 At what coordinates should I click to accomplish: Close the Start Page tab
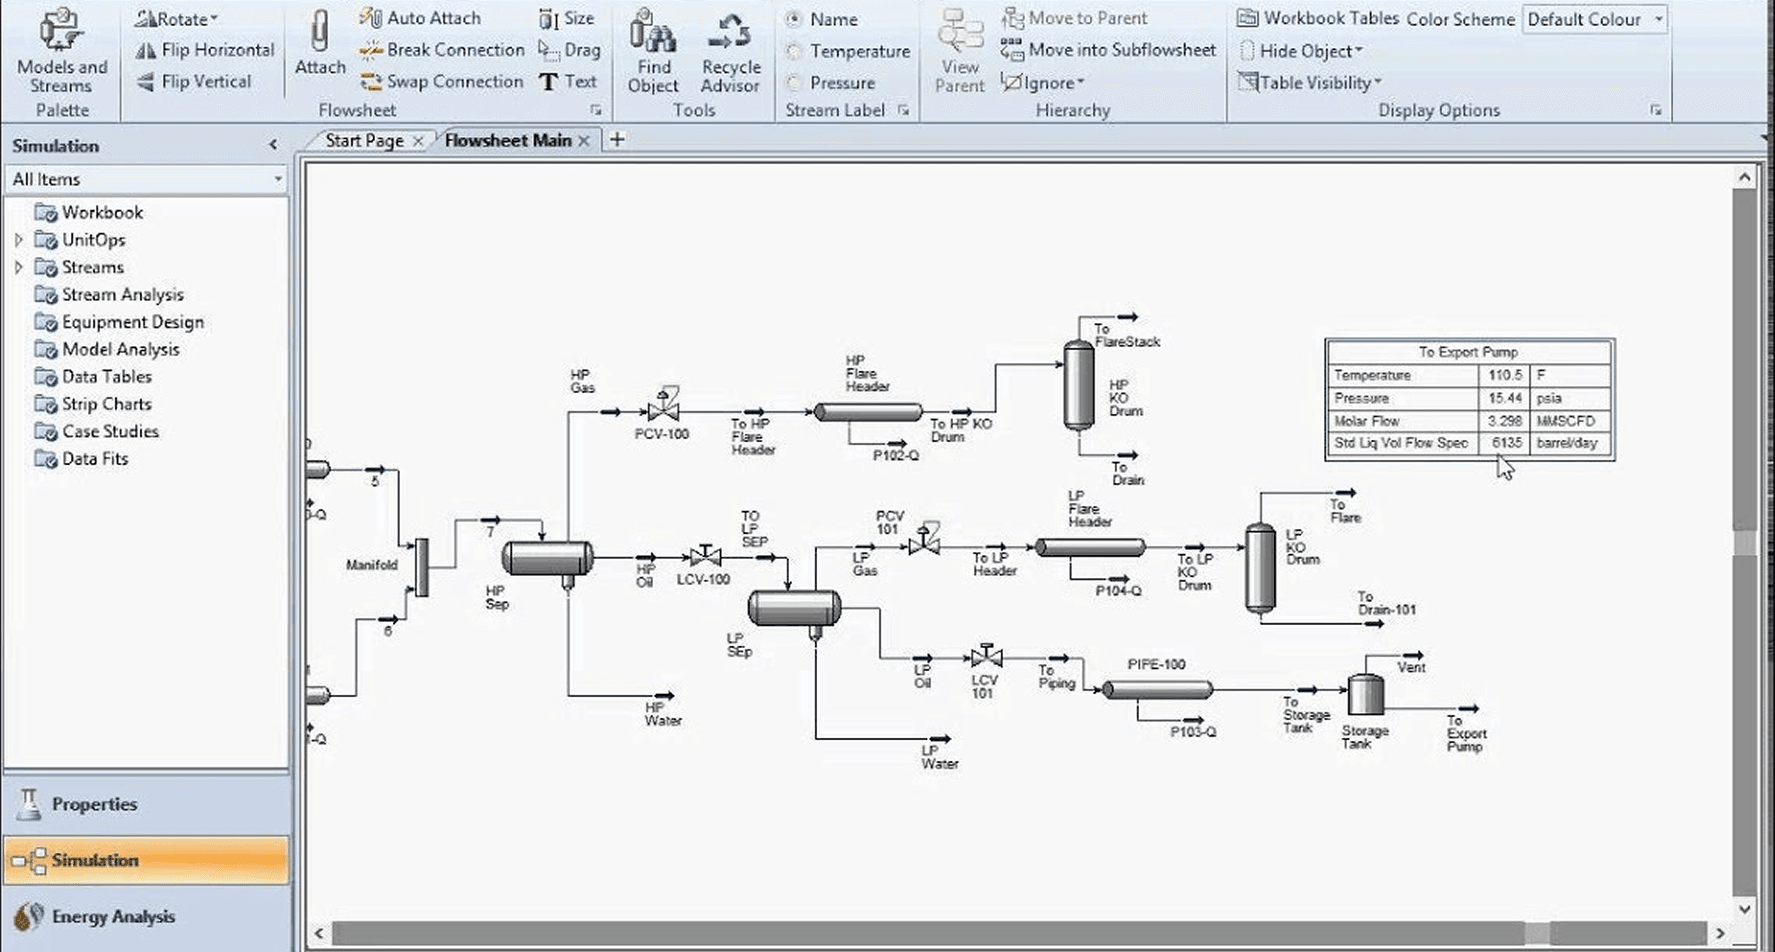(418, 141)
